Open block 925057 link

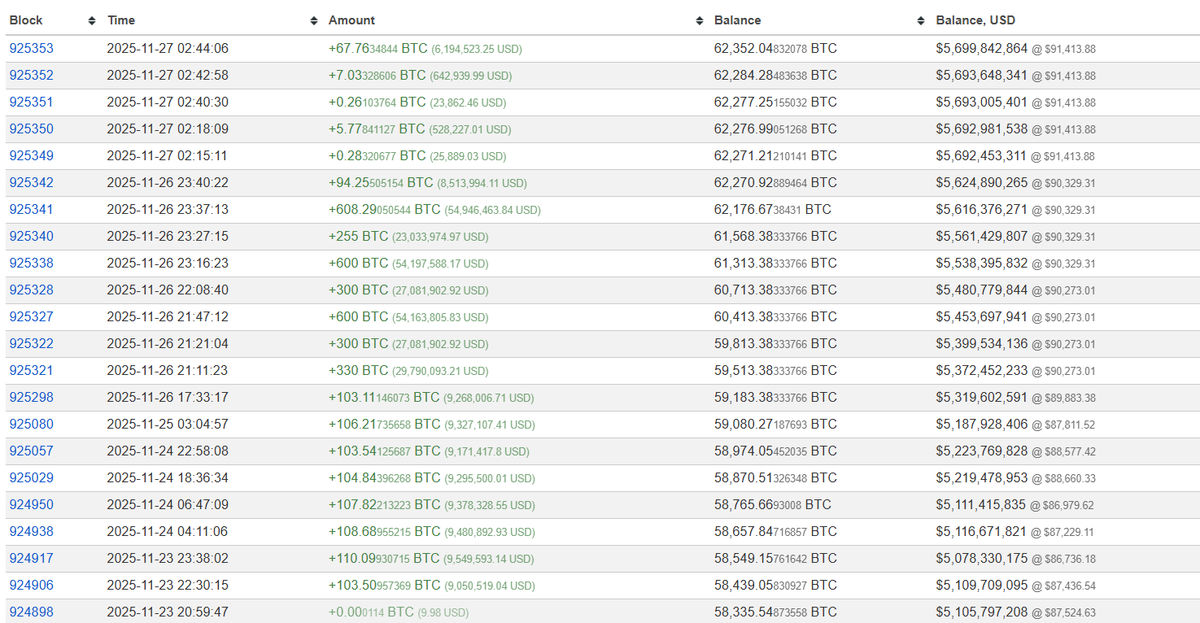tap(31, 452)
